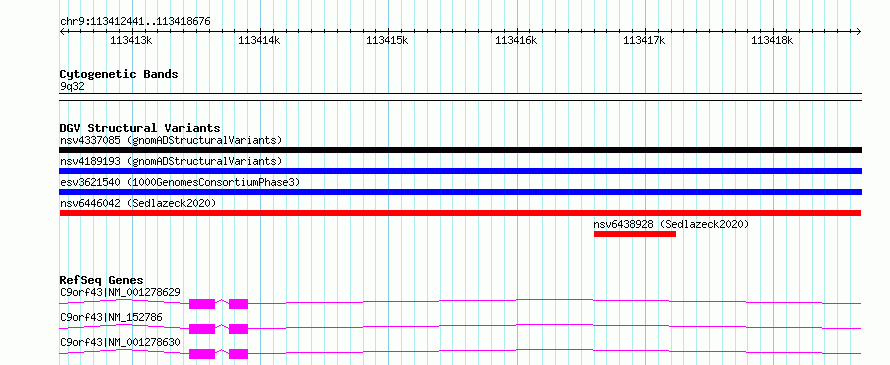This screenshot has width=890, height=365.
Task: Click the 113416k ruler tick label
Action: pyautogui.click(x=517, y=40)
